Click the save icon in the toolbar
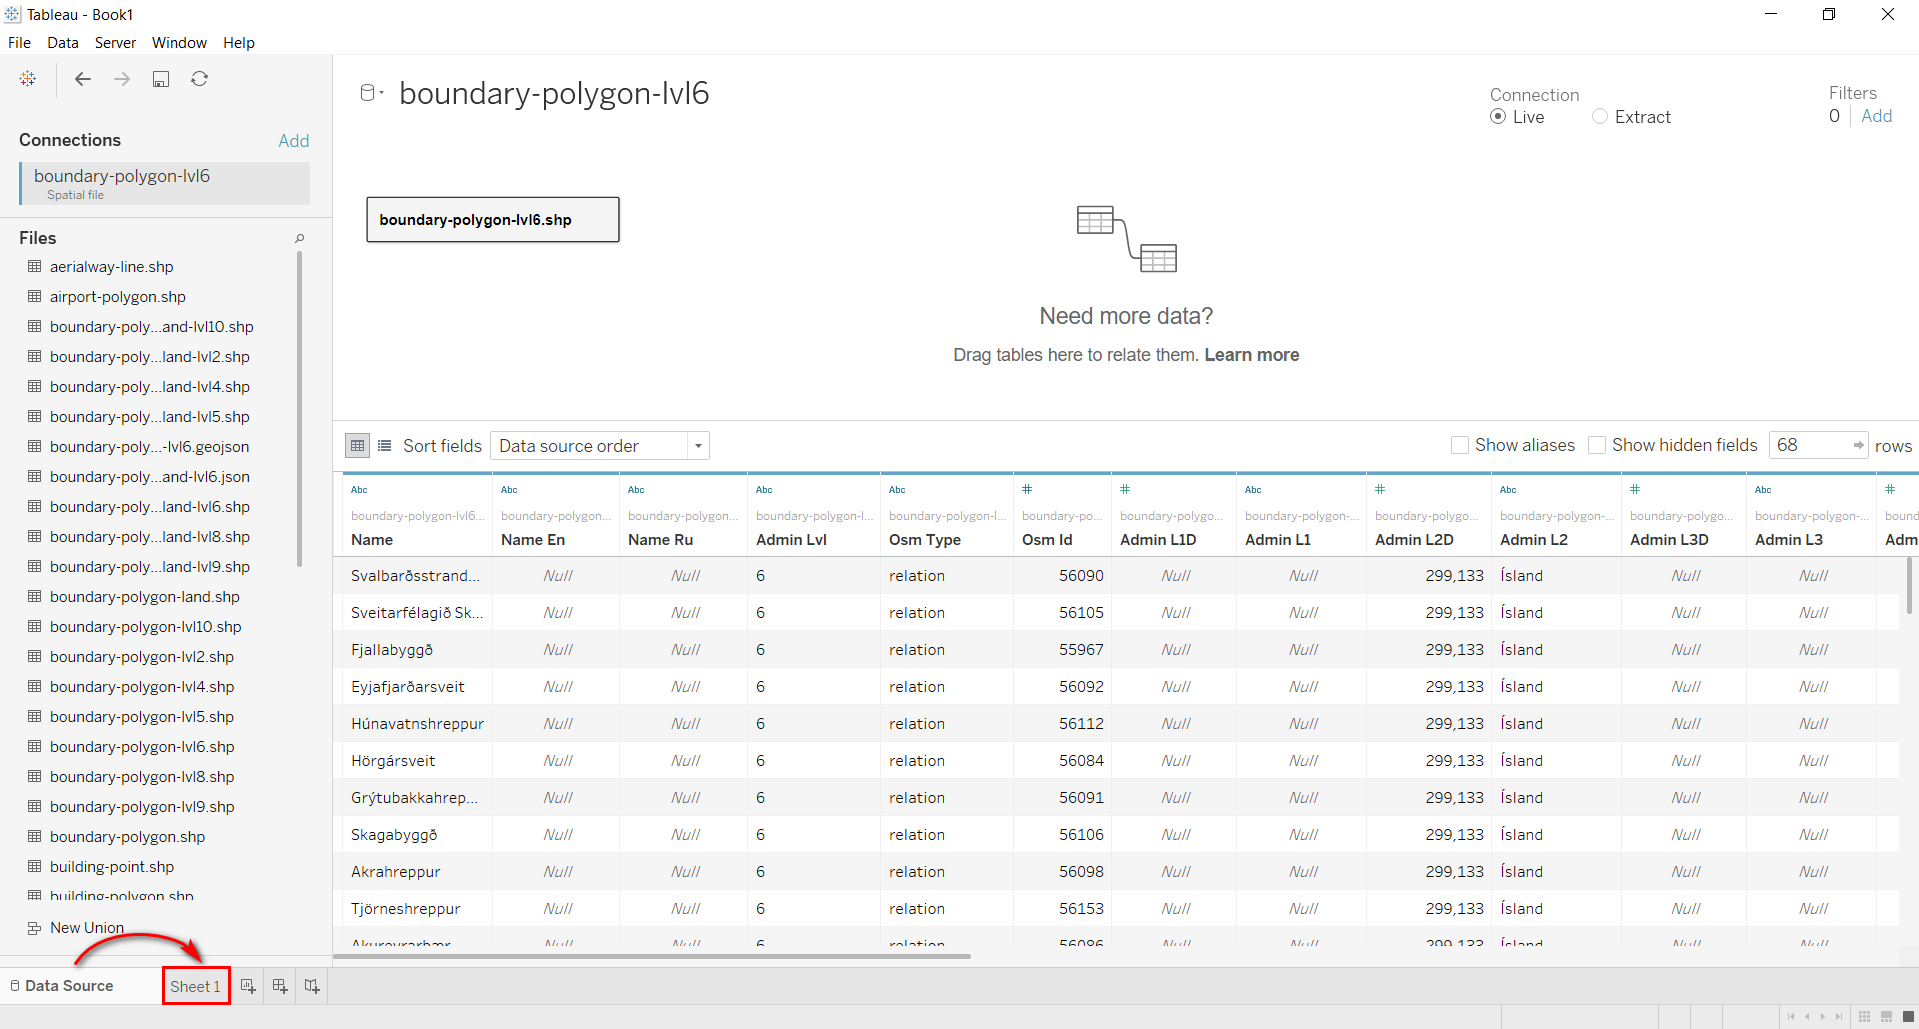The width and height of the screenshot is (1919, 1029). [x=161, y=79]
